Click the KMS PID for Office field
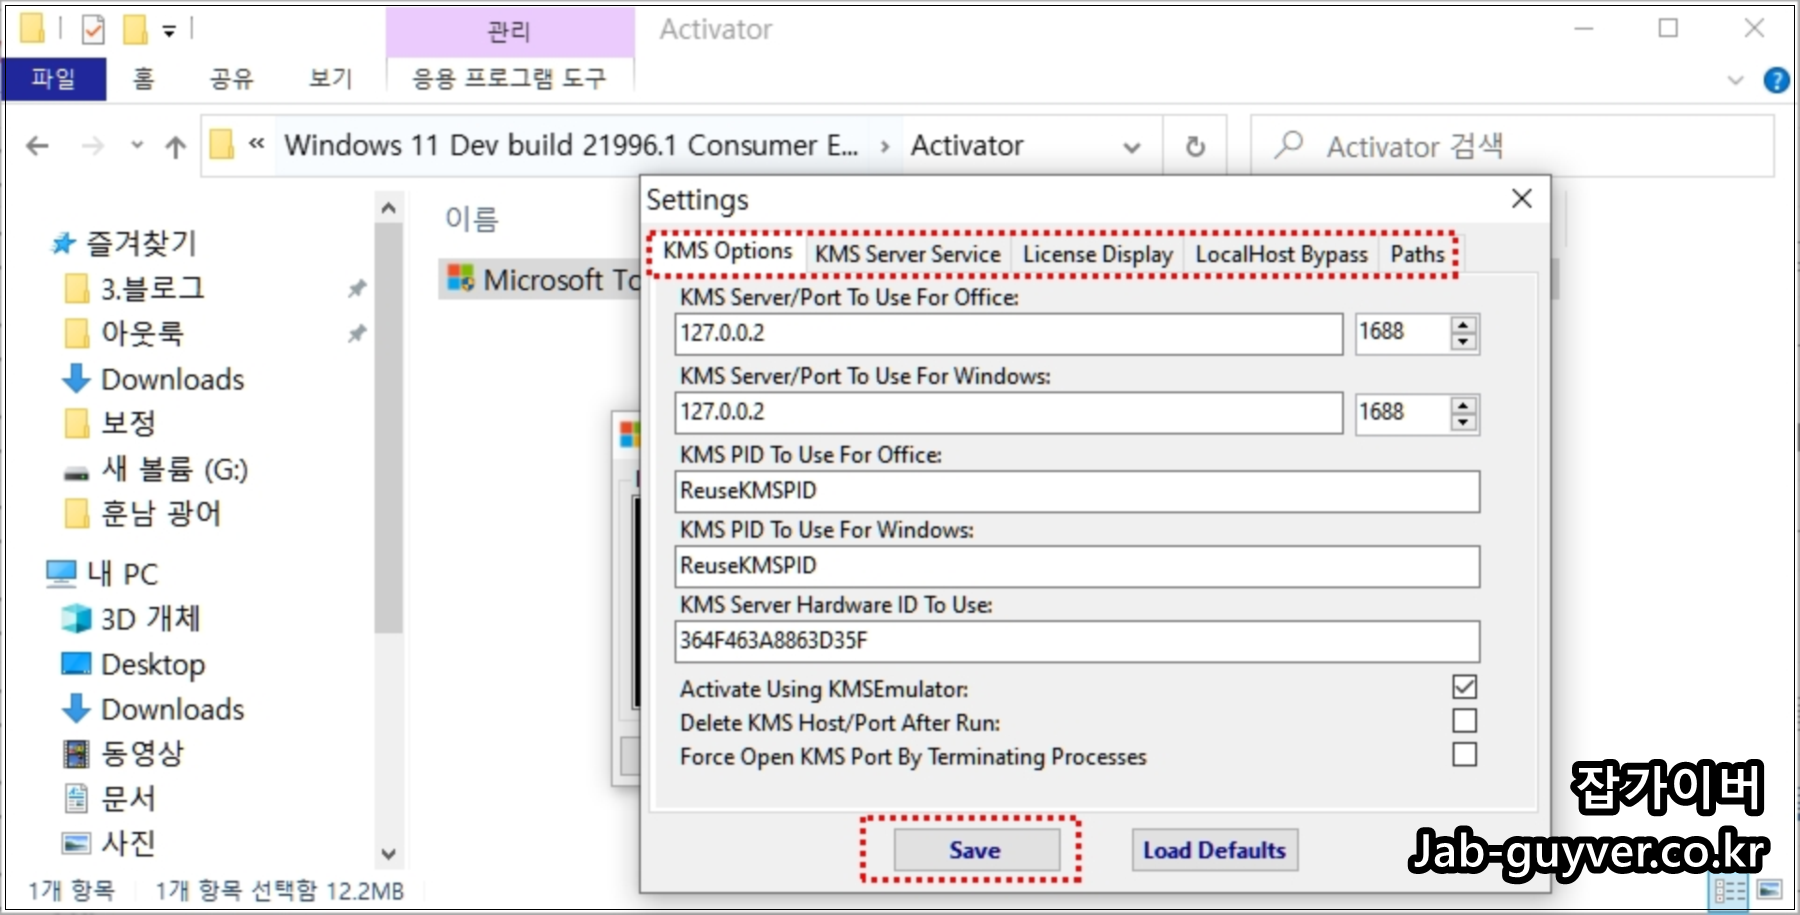This screenshot has height=915, width=1800. tap(1077, 491)
